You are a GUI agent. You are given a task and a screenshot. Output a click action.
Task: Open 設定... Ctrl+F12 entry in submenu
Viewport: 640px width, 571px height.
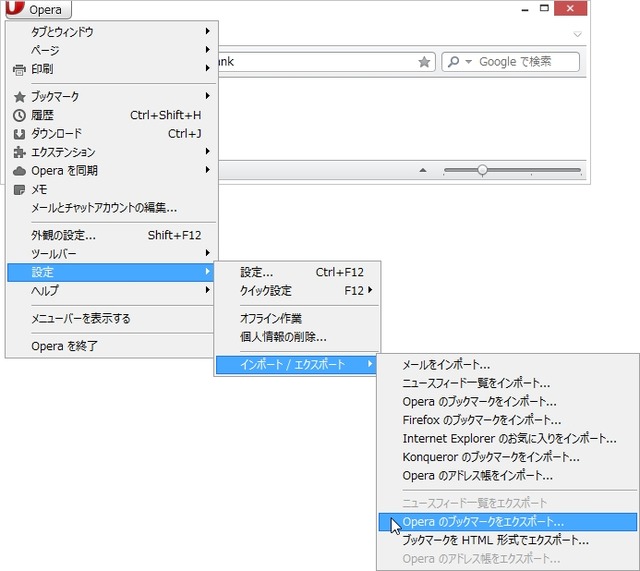pyautogui.click(x=298, y=272)
